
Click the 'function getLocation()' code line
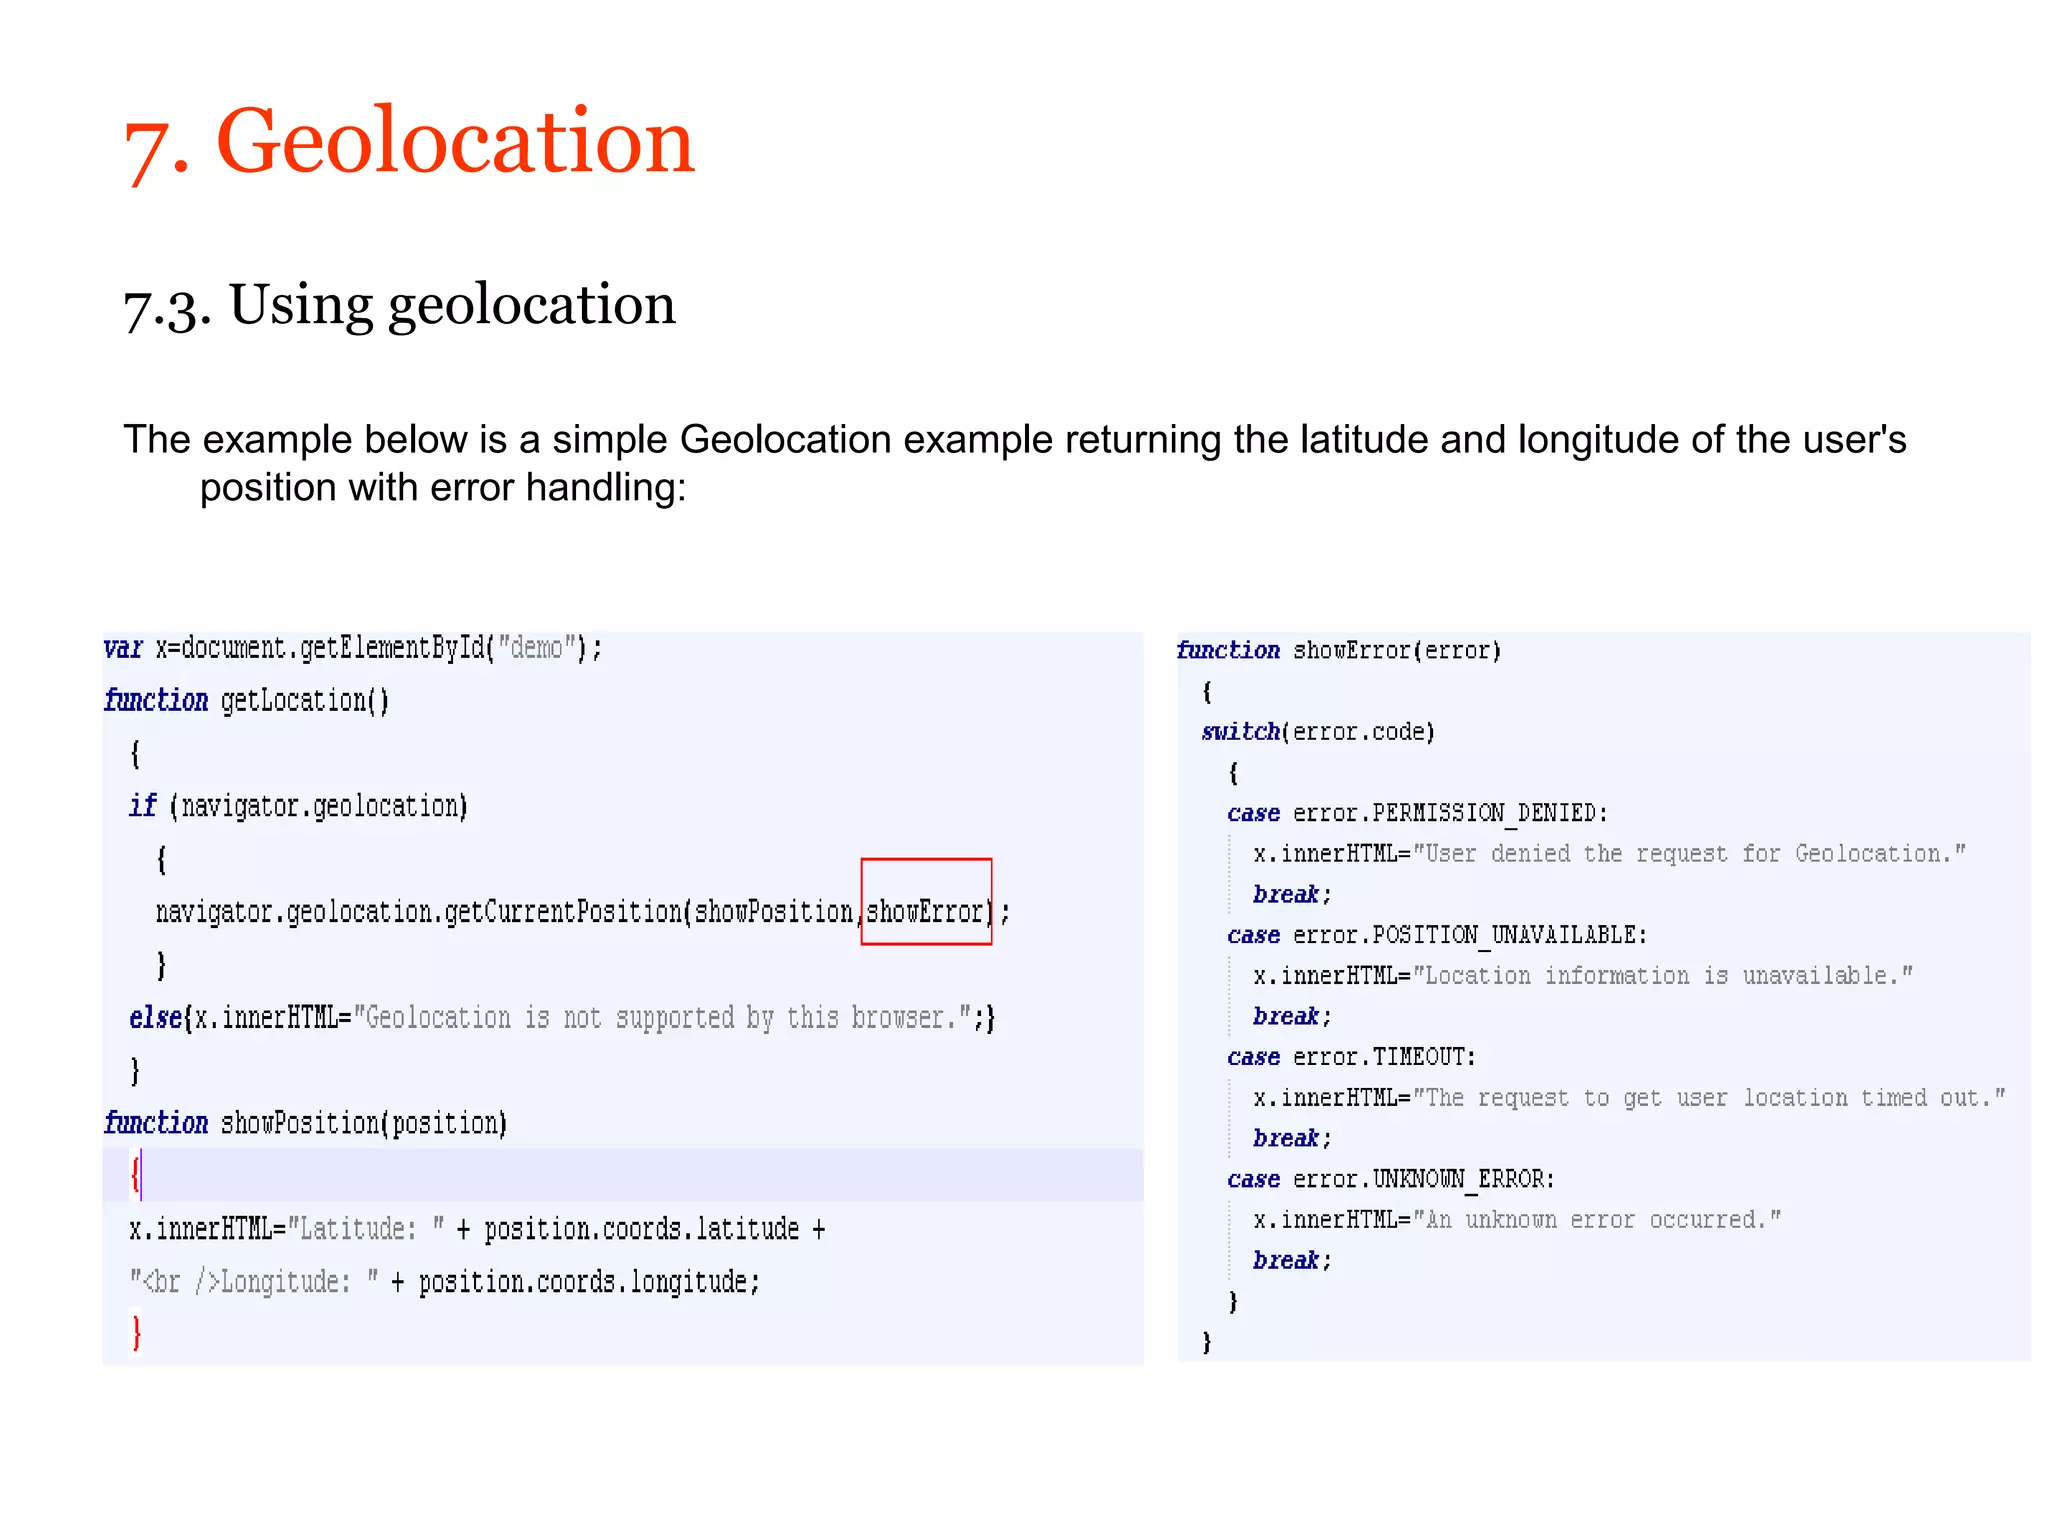pos(246,700)
